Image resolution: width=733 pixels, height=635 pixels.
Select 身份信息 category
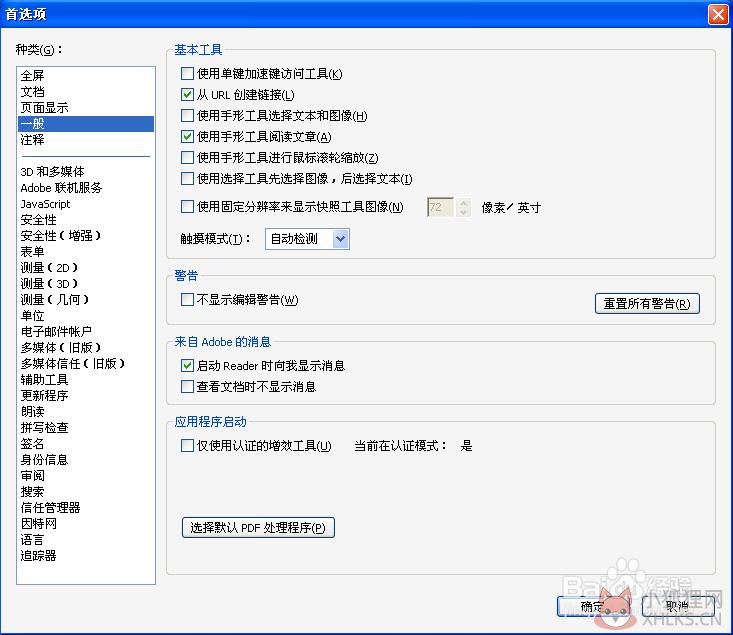click(86, 460)
